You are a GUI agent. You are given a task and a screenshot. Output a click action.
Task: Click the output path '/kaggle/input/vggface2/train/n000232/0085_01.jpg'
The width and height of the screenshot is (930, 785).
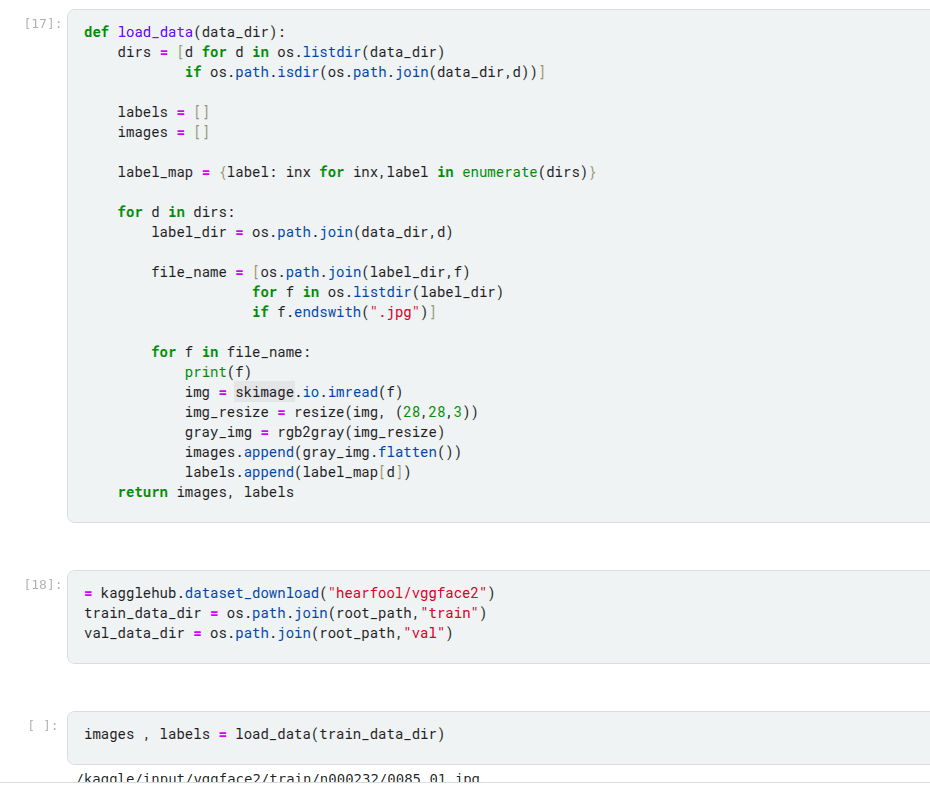click(x=278, y=778)
